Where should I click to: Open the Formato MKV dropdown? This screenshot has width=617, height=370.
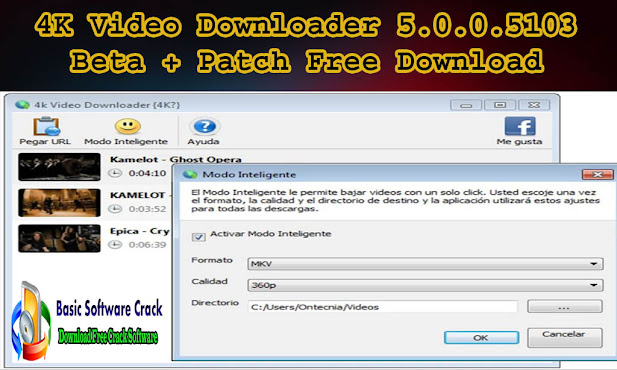(x=425, y=264)
